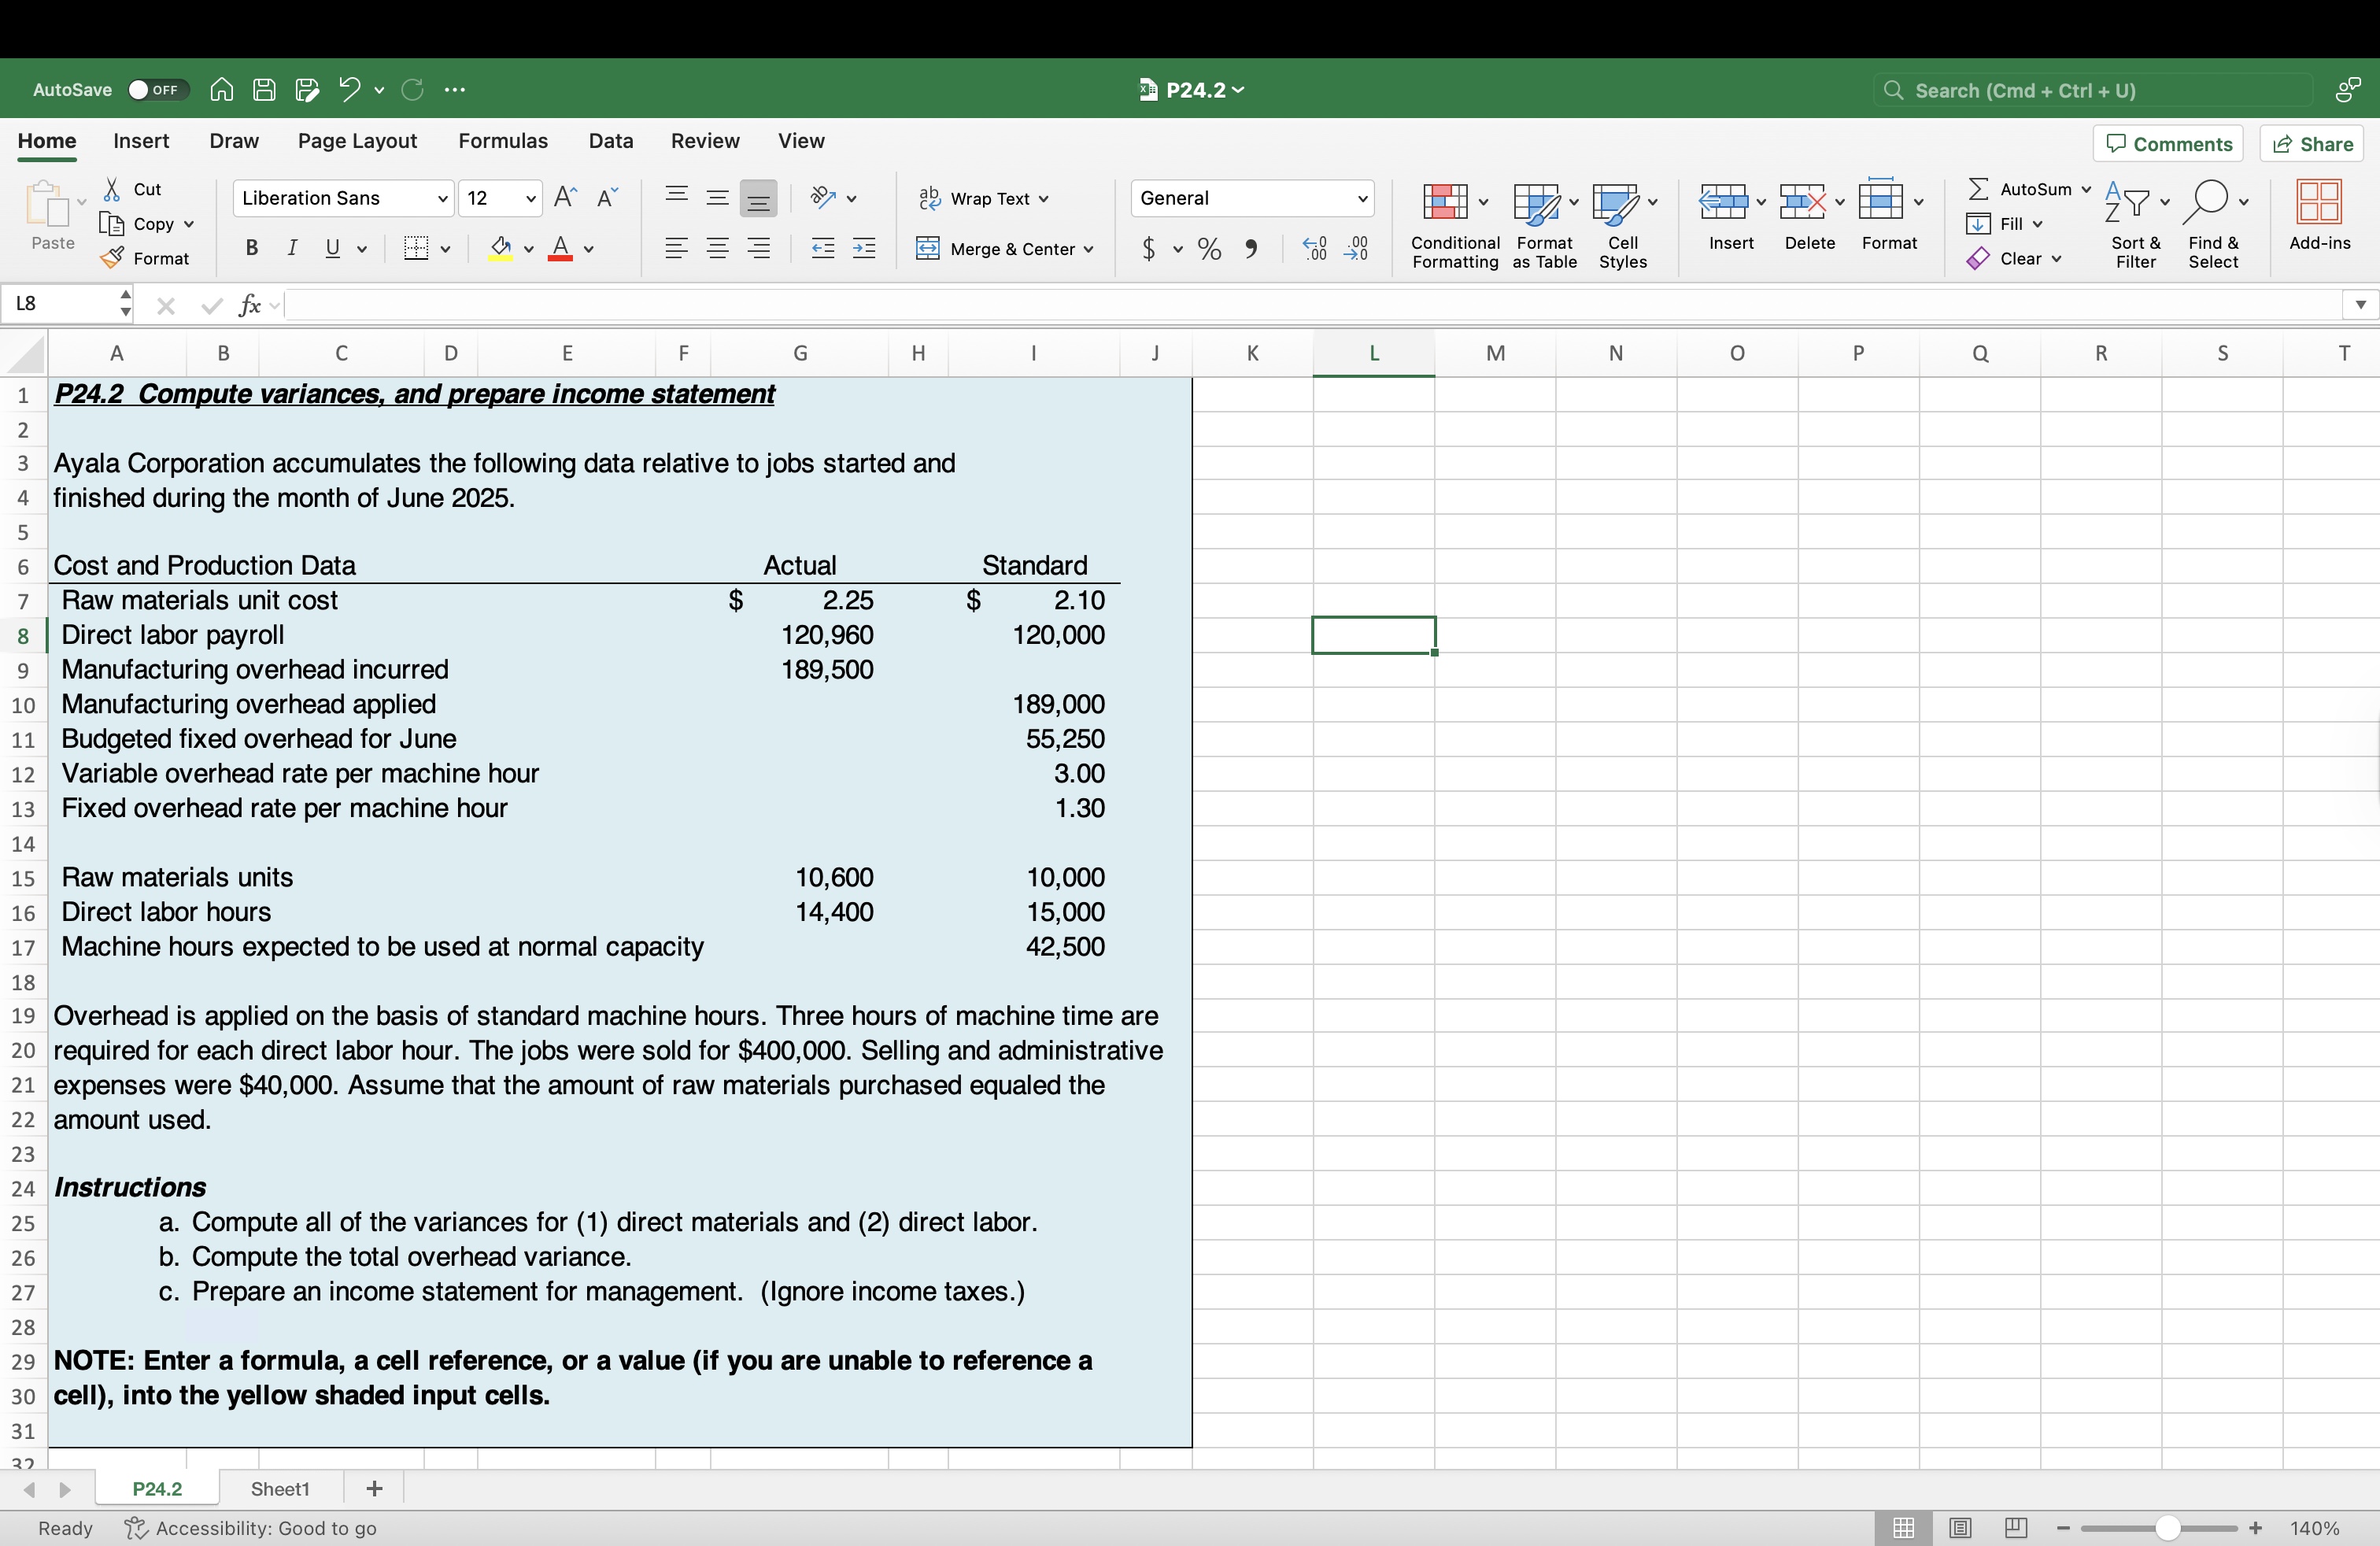Click inside the formula bar
The image size is (2380, 1546).
800,305
